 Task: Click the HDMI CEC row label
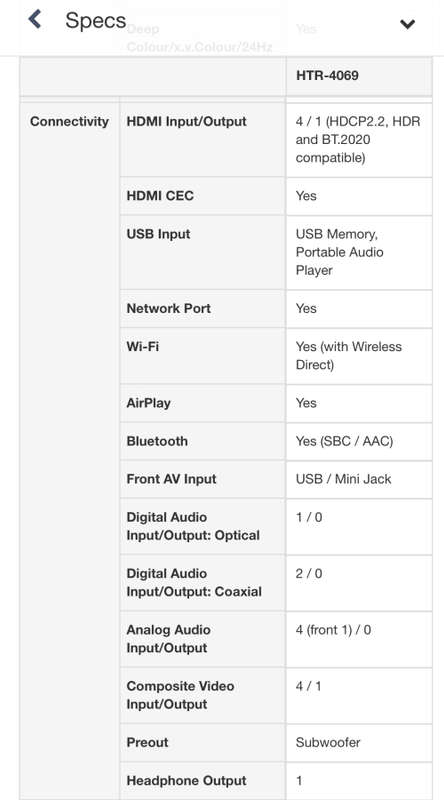(x=160, y=196)
